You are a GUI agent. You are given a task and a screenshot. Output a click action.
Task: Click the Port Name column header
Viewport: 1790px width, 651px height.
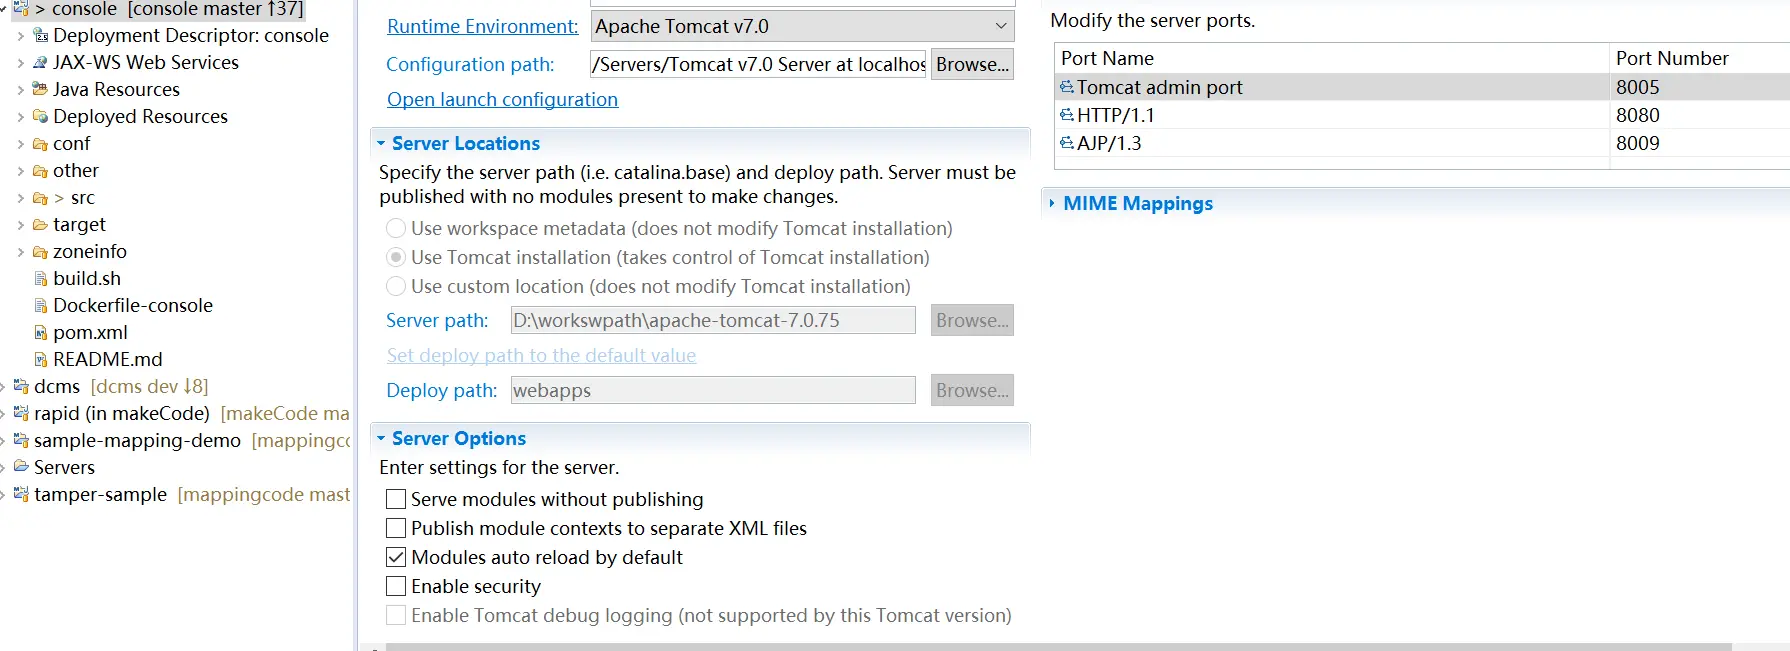tap(1331, 58)
